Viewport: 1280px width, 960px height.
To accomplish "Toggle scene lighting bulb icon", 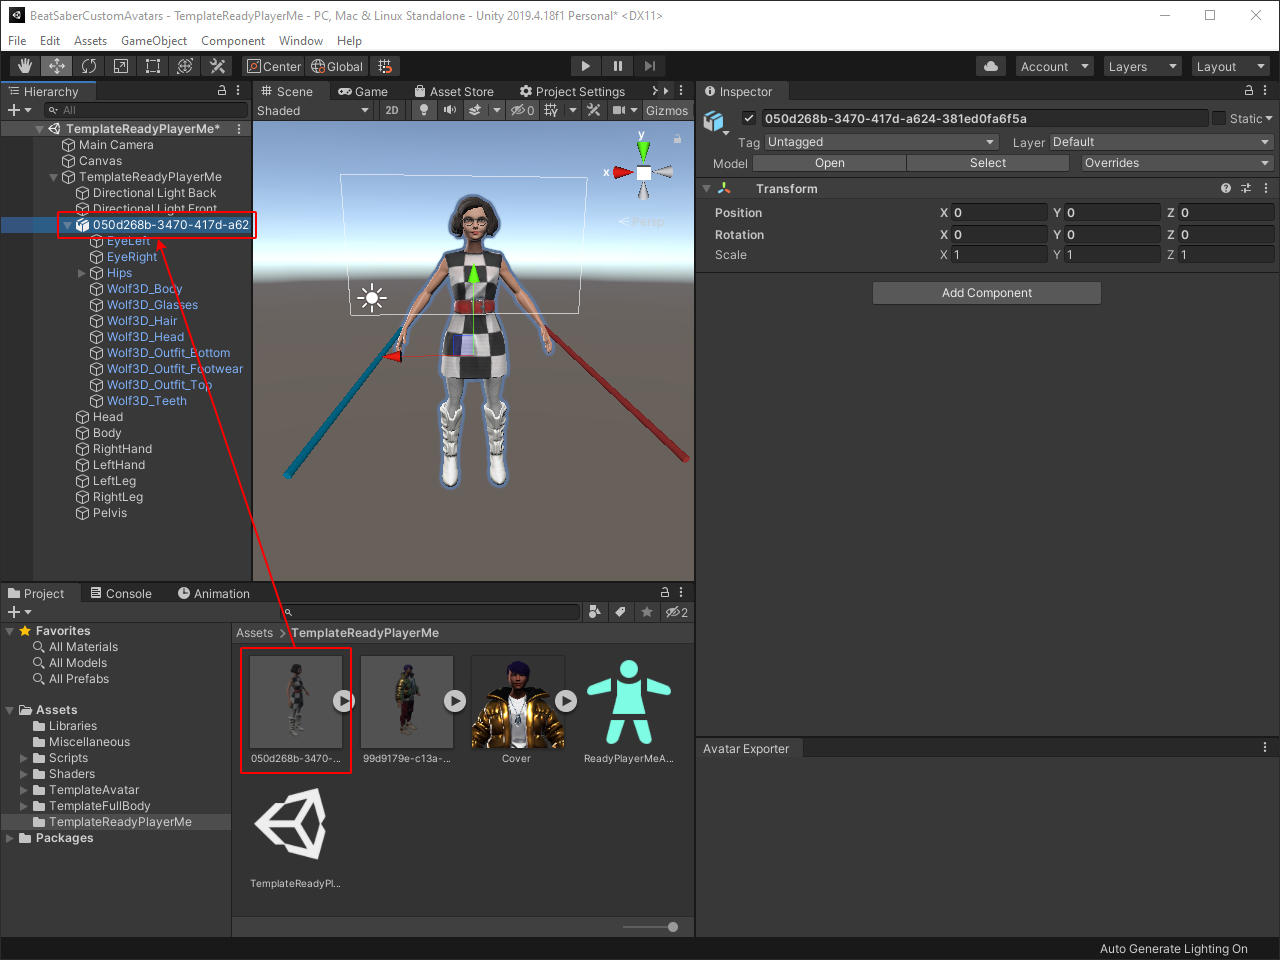I will pos(424,110).
